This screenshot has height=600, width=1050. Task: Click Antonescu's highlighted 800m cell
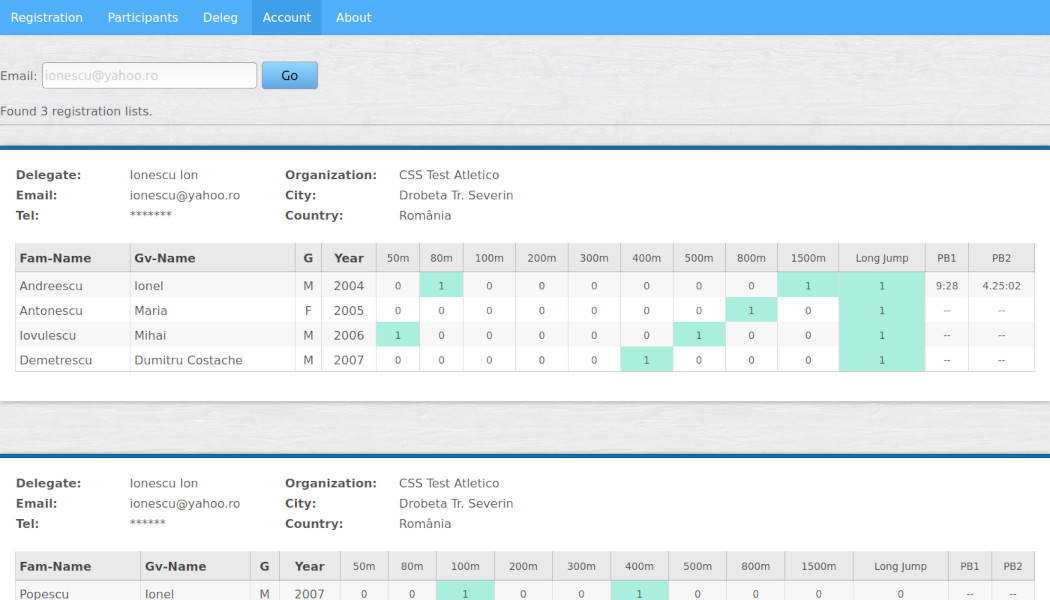tap(751, 311)
